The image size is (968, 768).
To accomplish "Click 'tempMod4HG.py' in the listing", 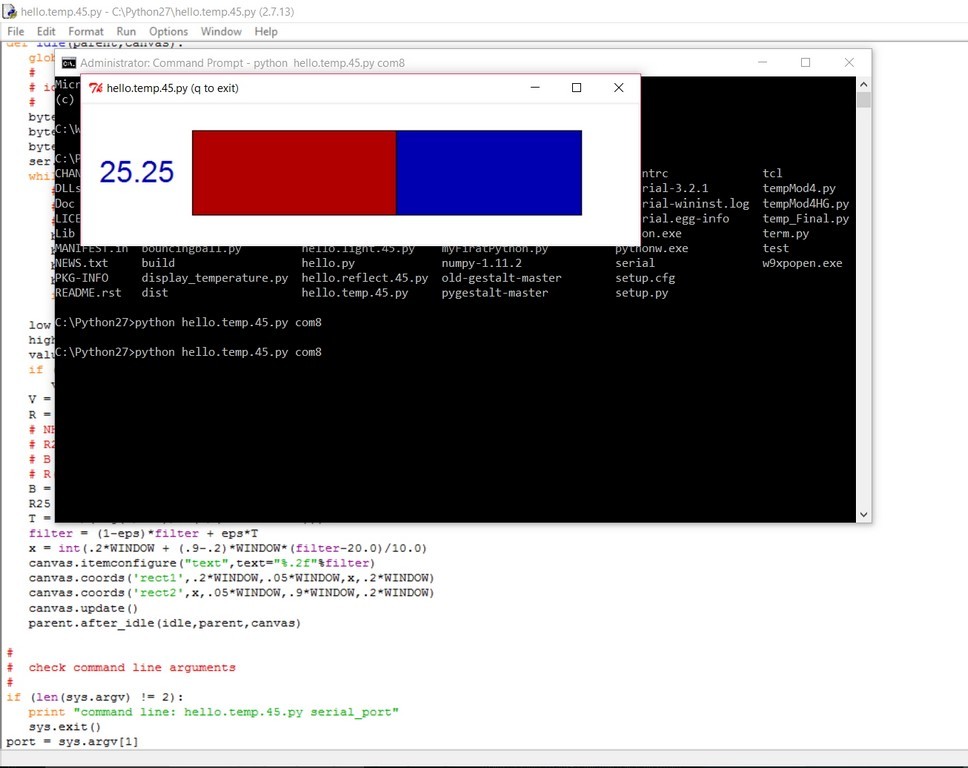I will click(x=806, y=204).
